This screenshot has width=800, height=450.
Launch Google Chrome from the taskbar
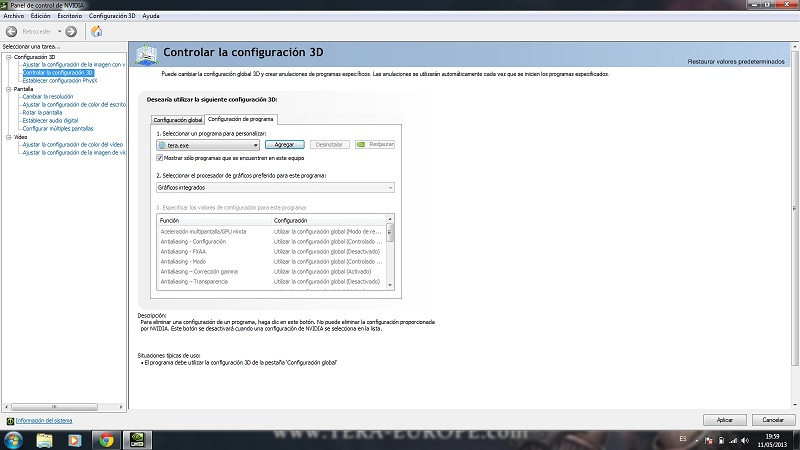tap(106, 440)
